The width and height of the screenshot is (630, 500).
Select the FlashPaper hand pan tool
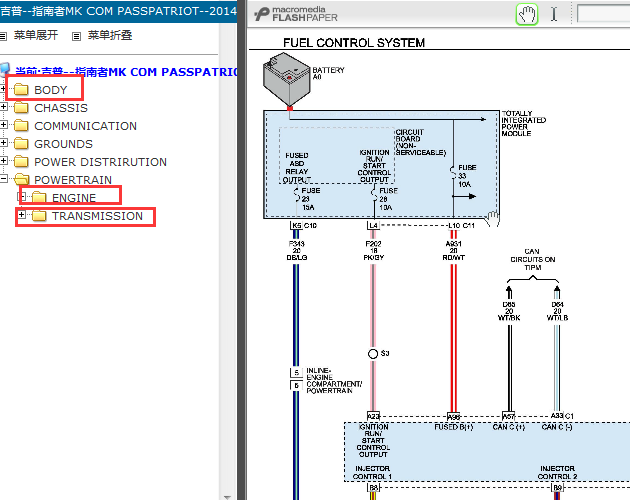pyautogui.click(x=527, y=14)
